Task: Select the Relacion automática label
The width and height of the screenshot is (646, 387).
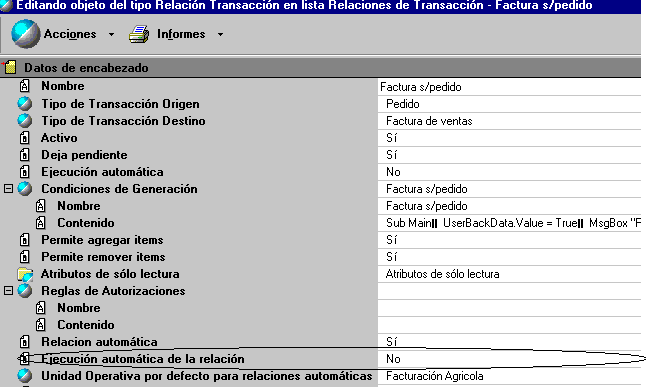Action: click(99, 342)
